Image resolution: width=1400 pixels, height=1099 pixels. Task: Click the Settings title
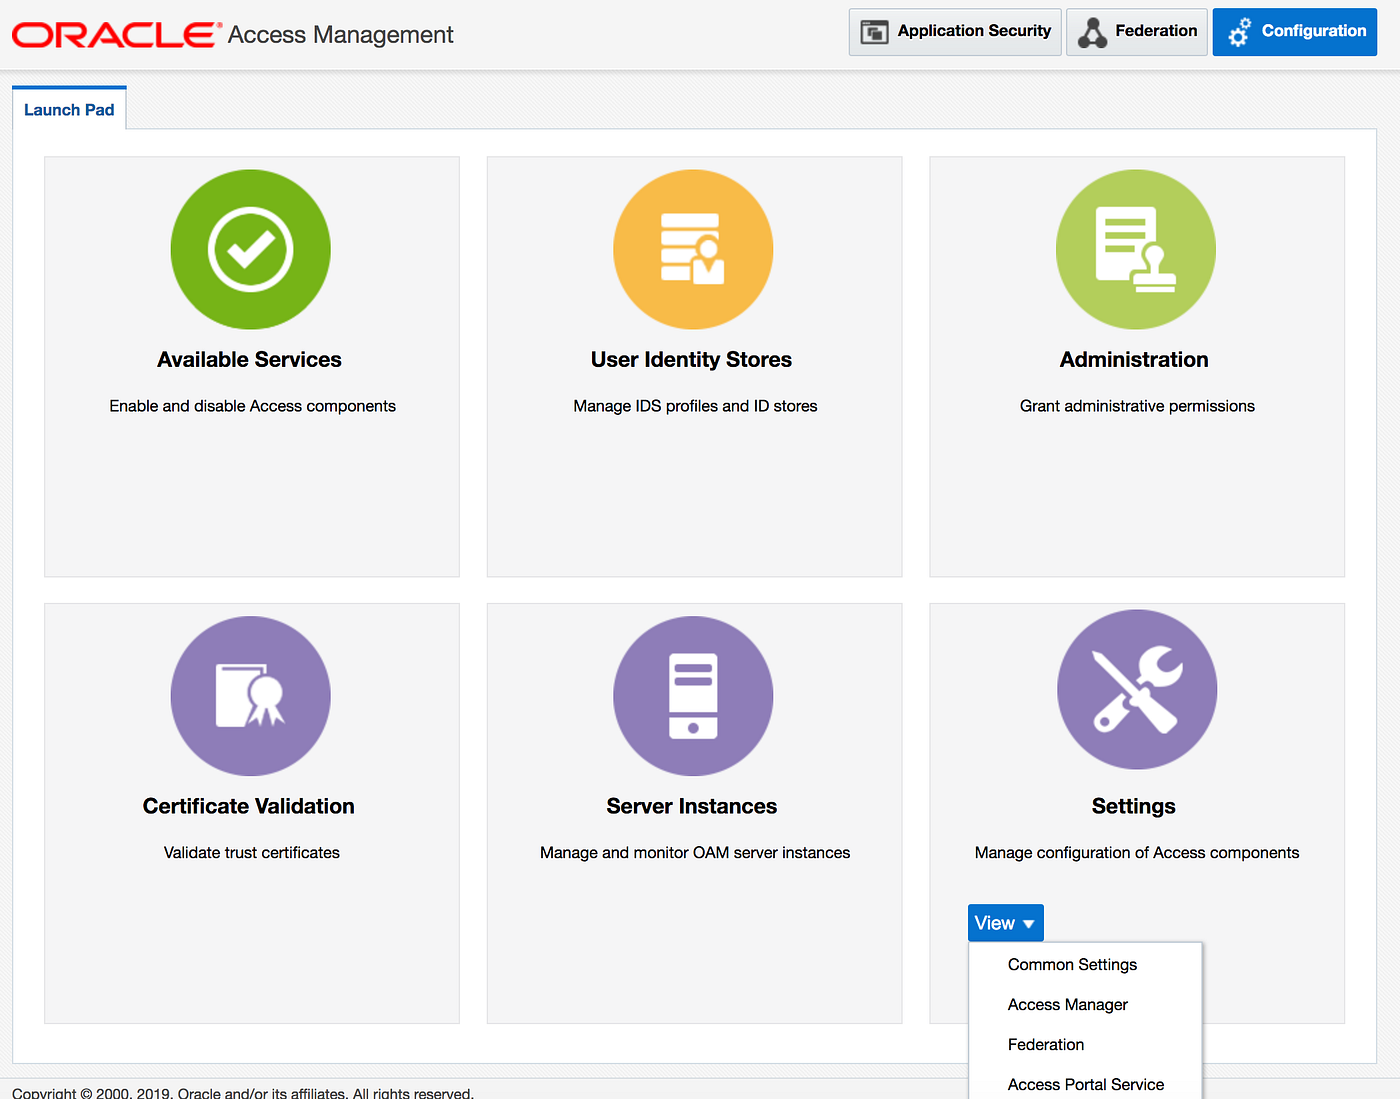[x=1134, y=806]
